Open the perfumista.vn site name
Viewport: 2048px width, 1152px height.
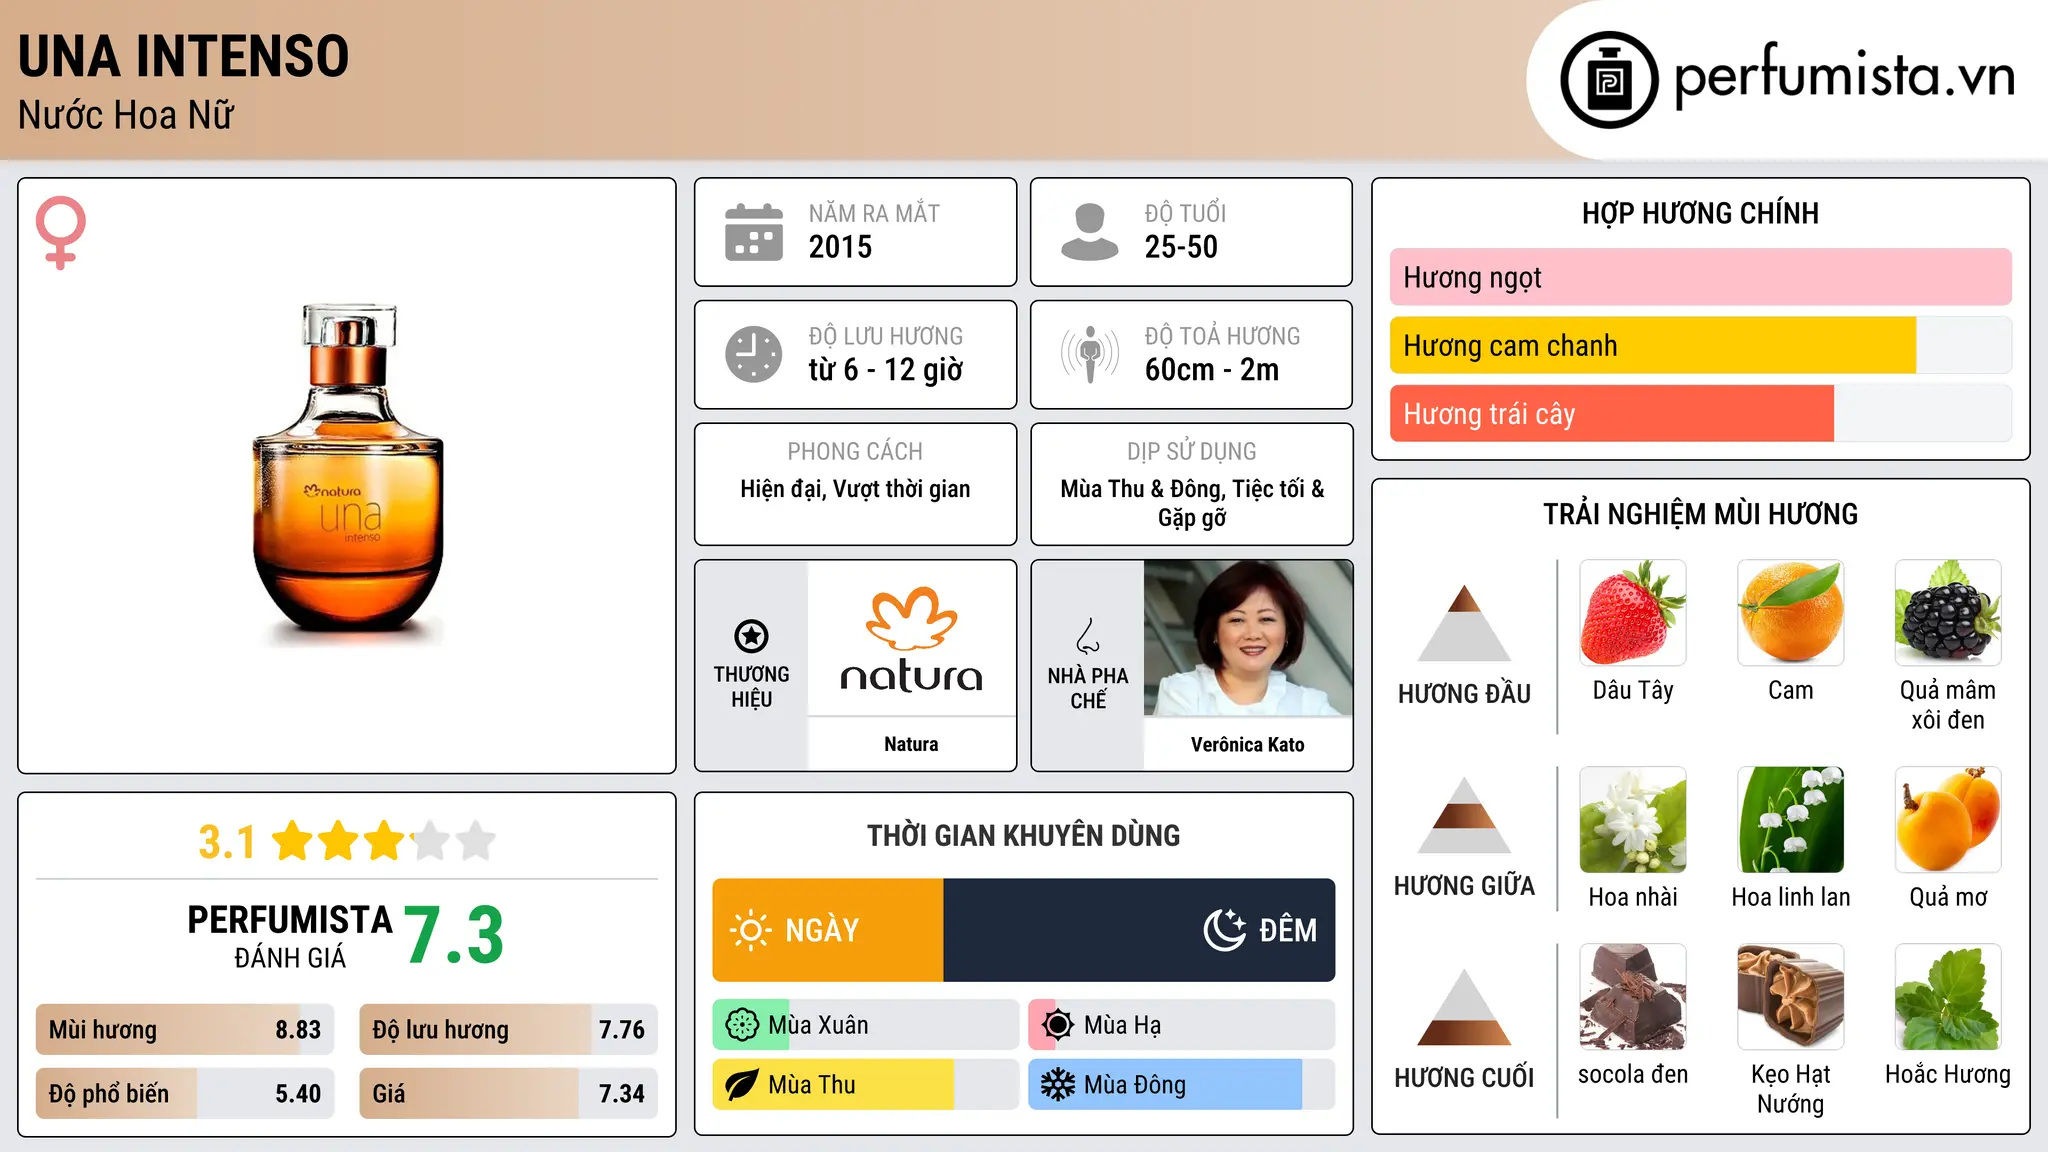[x=1844, y=76]
